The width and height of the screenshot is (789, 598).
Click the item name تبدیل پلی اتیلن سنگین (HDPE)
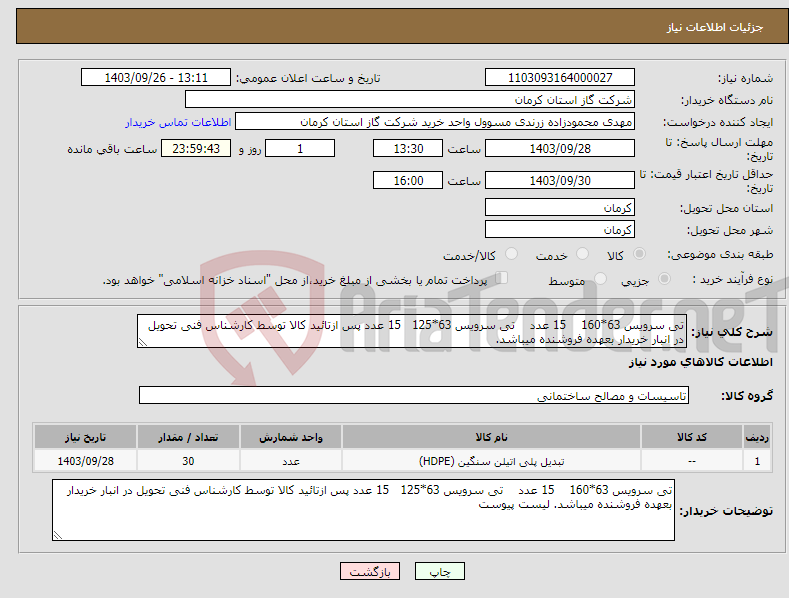click(491, 461)
